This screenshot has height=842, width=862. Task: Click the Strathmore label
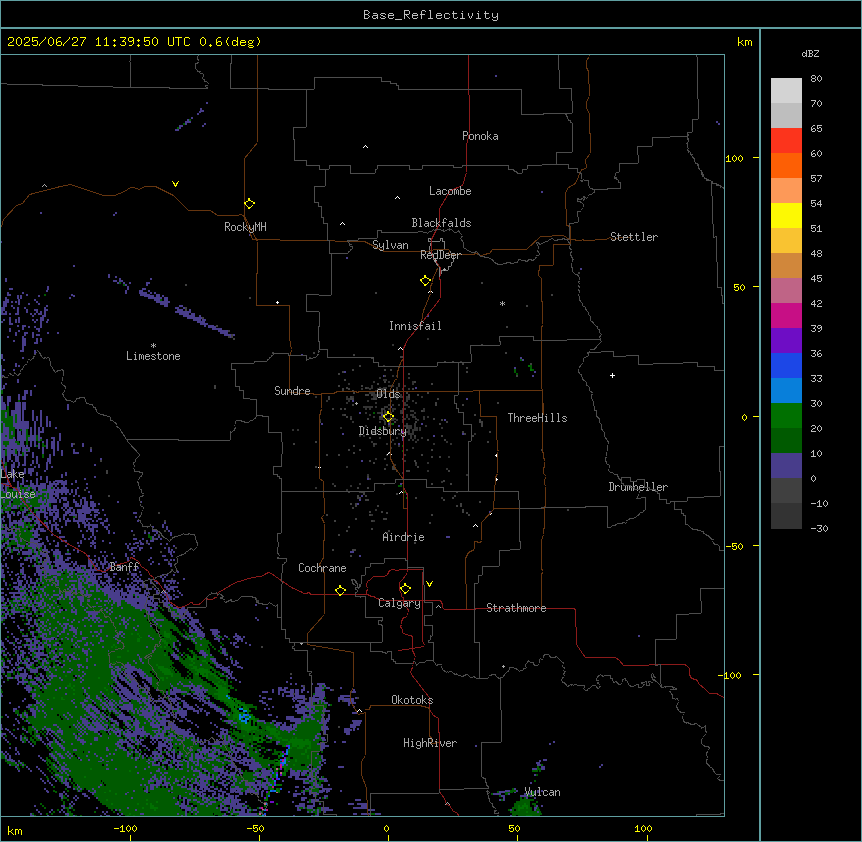point(516,608)
